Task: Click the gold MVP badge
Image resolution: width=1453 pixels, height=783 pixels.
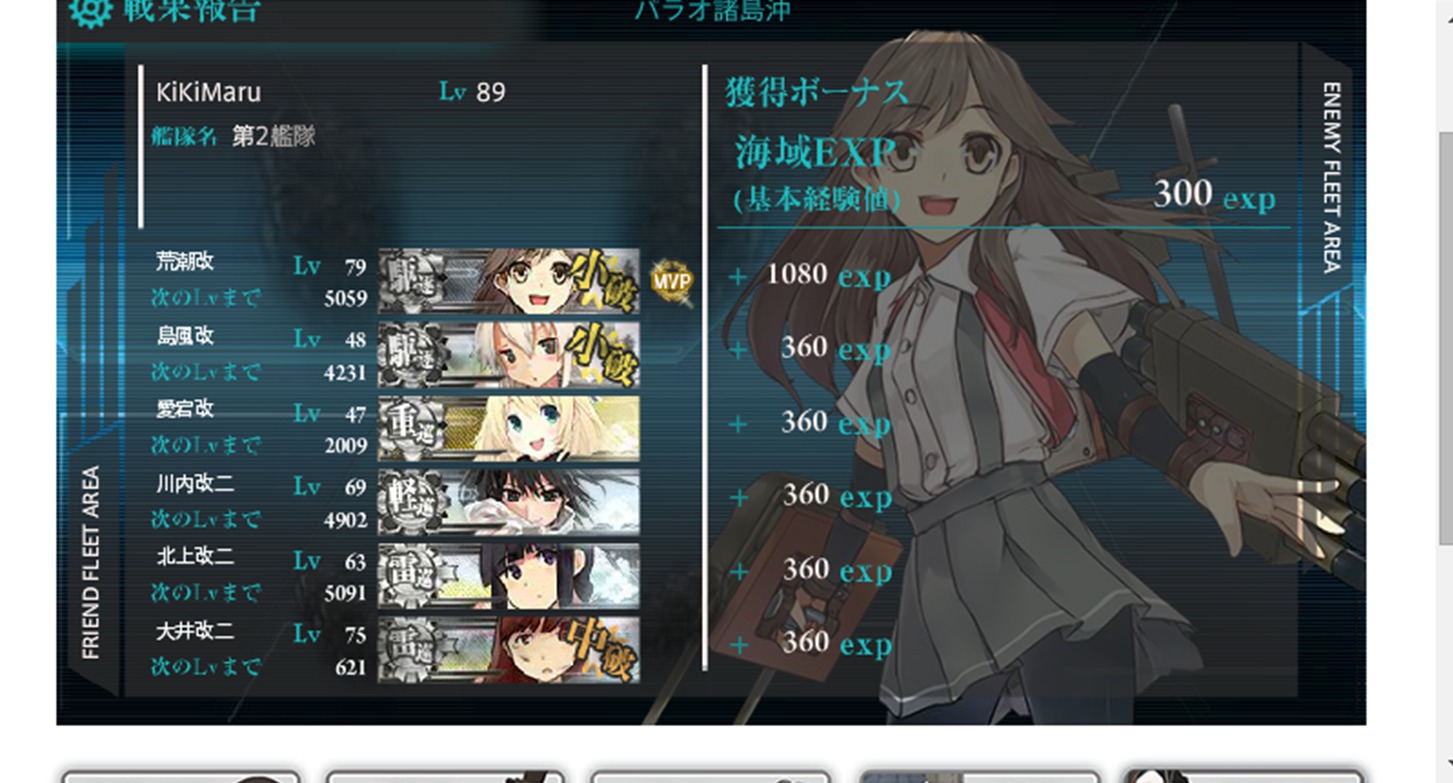Action: [671, 281]
